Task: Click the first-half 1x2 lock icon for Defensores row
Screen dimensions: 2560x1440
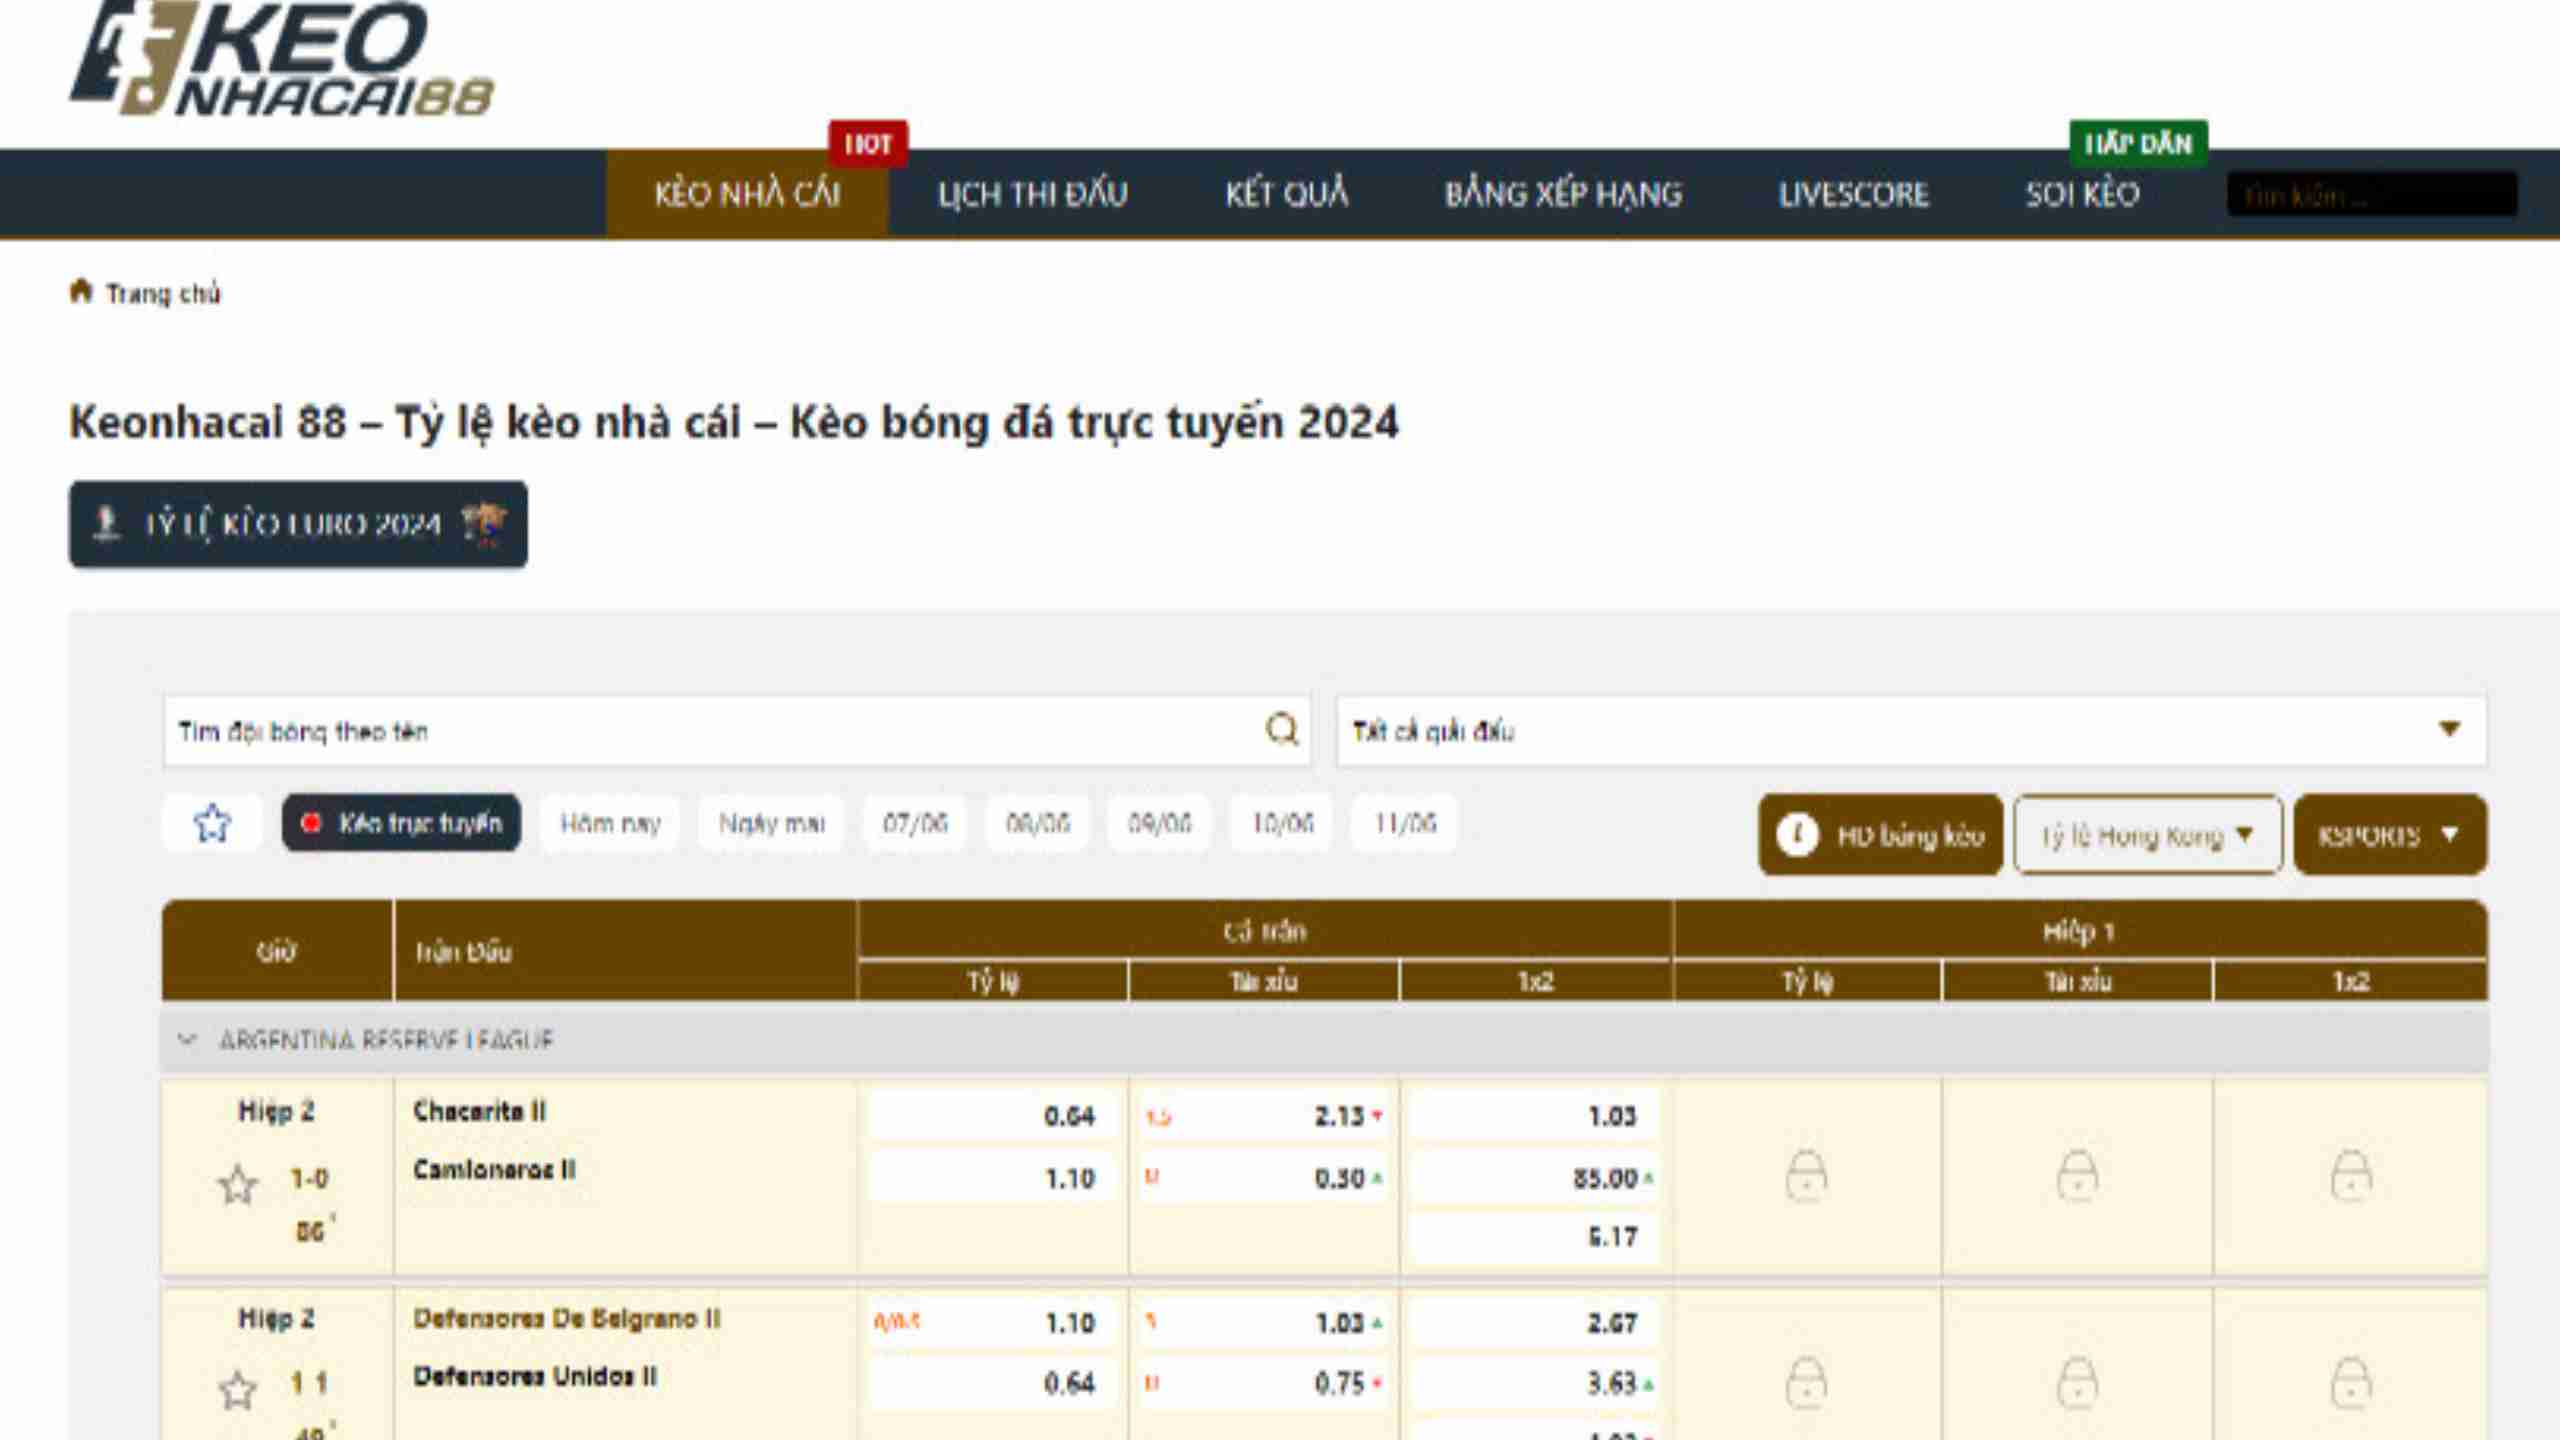Action: (2351, 1383)
